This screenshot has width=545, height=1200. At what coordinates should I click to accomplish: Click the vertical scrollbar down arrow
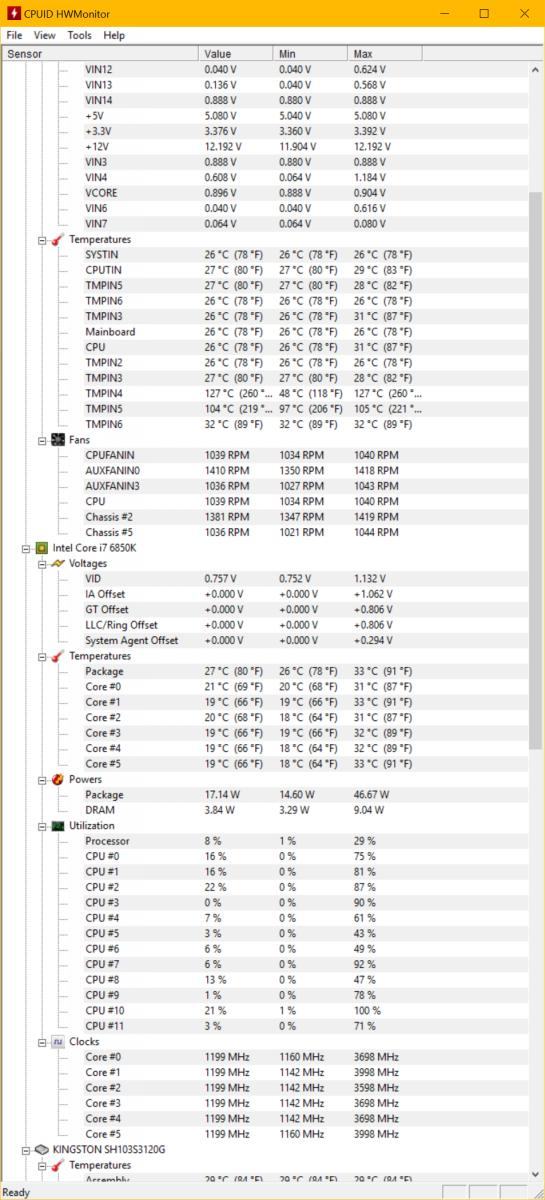coord(535,1175)
